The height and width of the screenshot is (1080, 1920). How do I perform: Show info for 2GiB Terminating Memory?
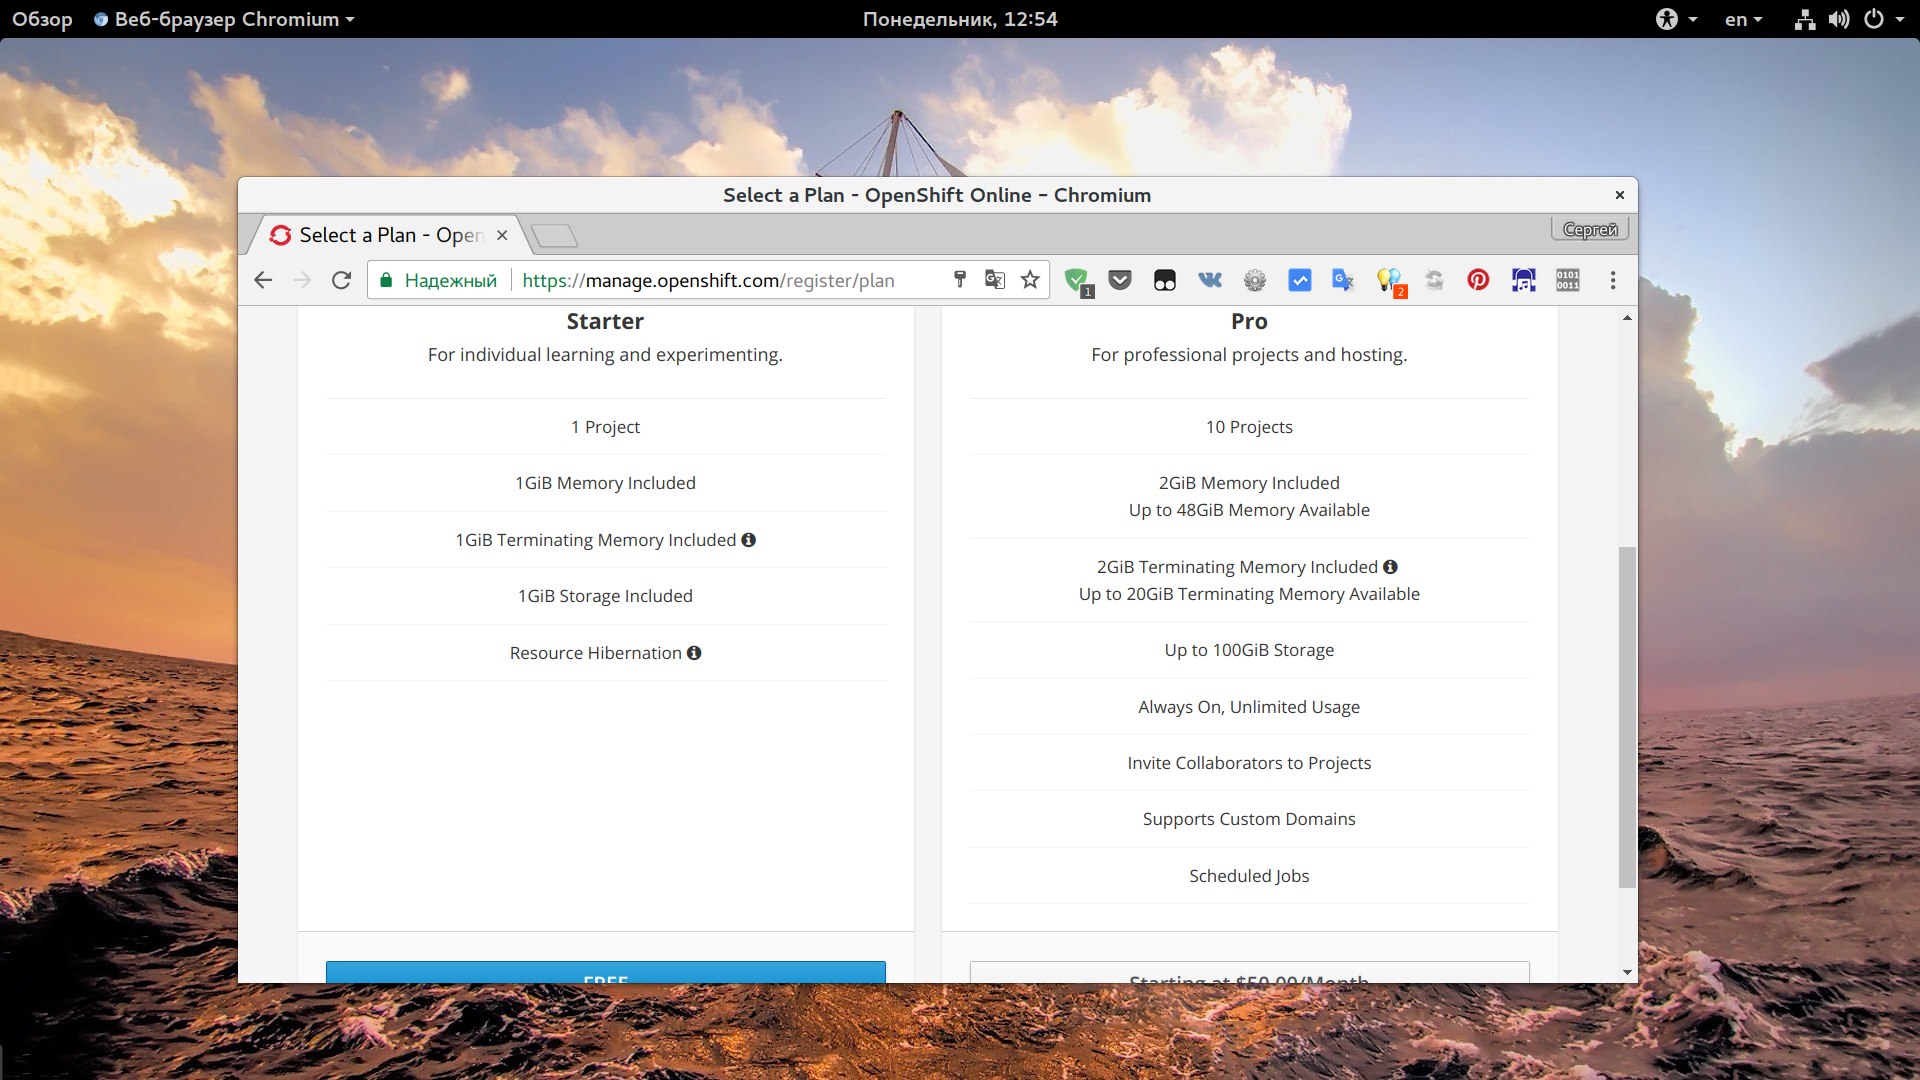click(1390, 567)
